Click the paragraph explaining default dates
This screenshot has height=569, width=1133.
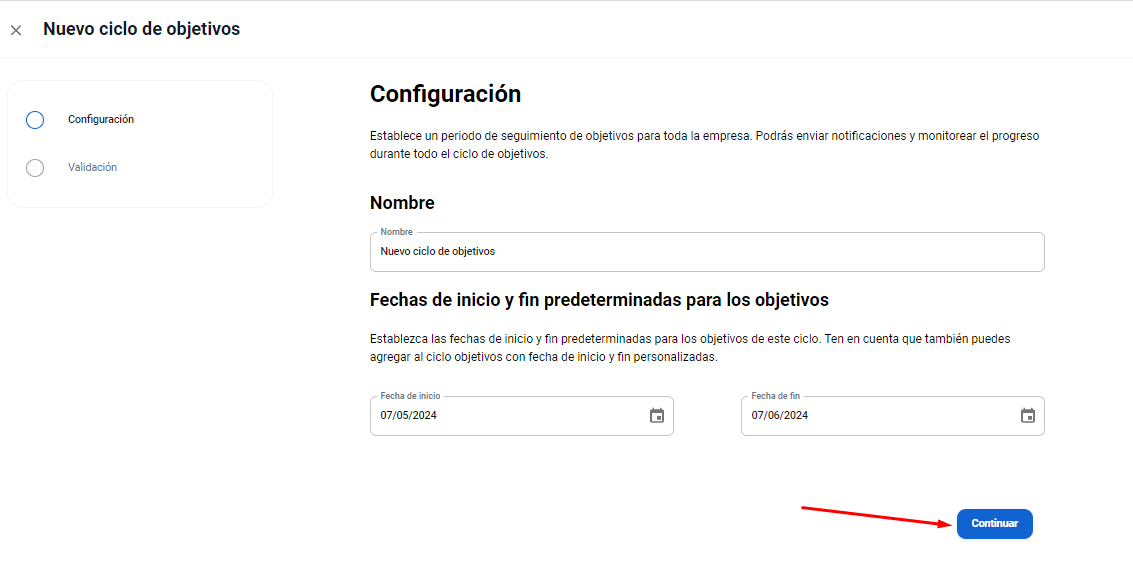690,348
